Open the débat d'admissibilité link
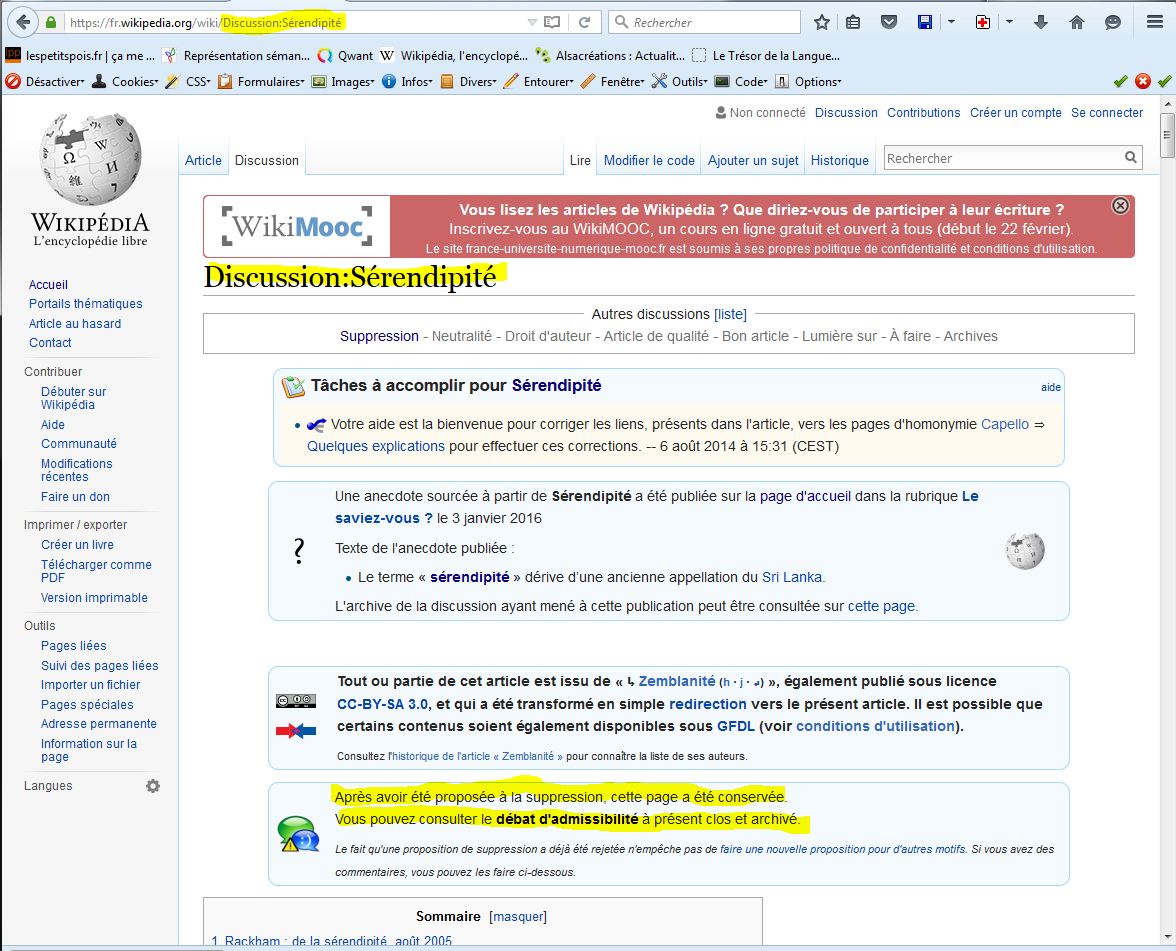 coord(567,820)
